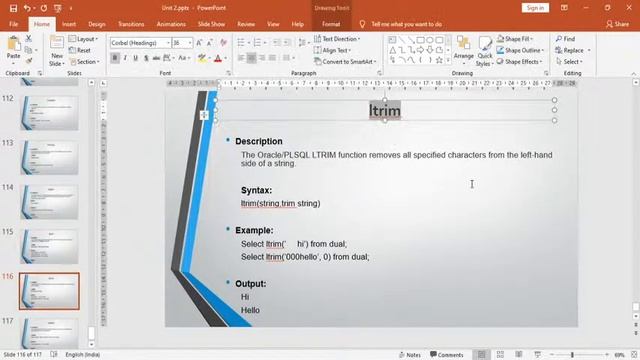
Task: Click the Save icon in title bar
Action: [13, 8]
